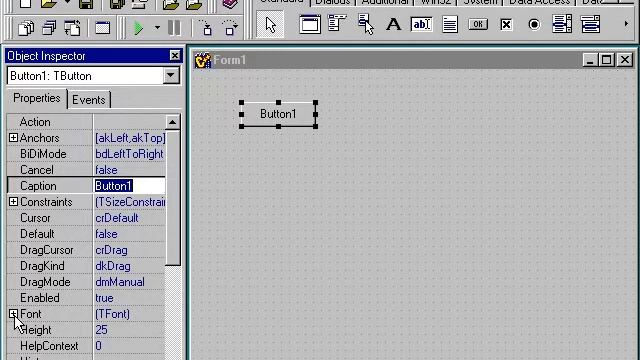The image size is (640, 360).
Task: Click the Save floppy disk icon
Action: [x=86, y=4]
